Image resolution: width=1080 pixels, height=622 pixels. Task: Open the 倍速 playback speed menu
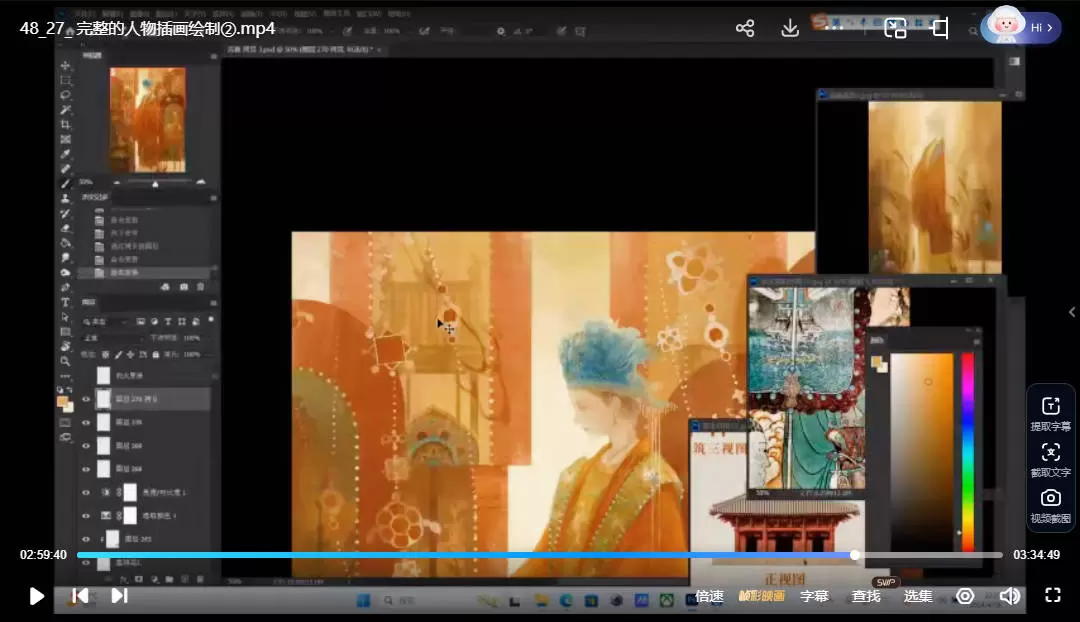[709, 596]
